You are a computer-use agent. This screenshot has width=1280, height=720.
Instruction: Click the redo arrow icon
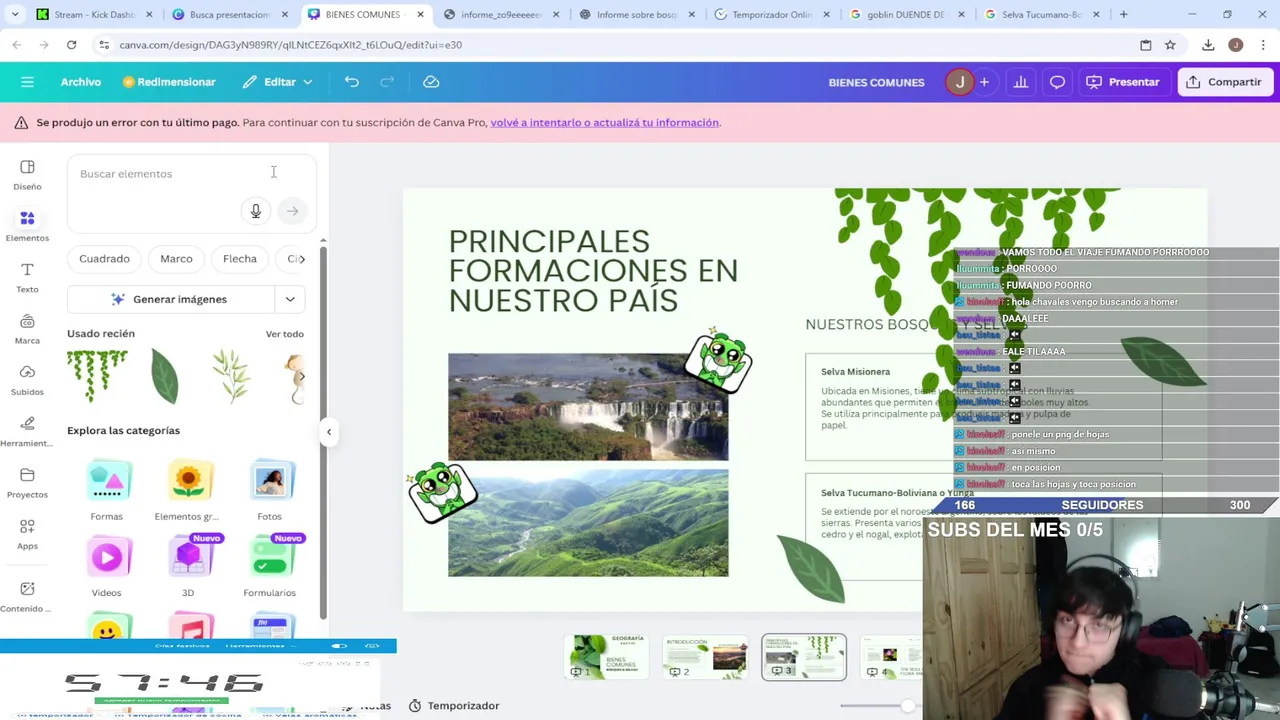click(387, 82)
